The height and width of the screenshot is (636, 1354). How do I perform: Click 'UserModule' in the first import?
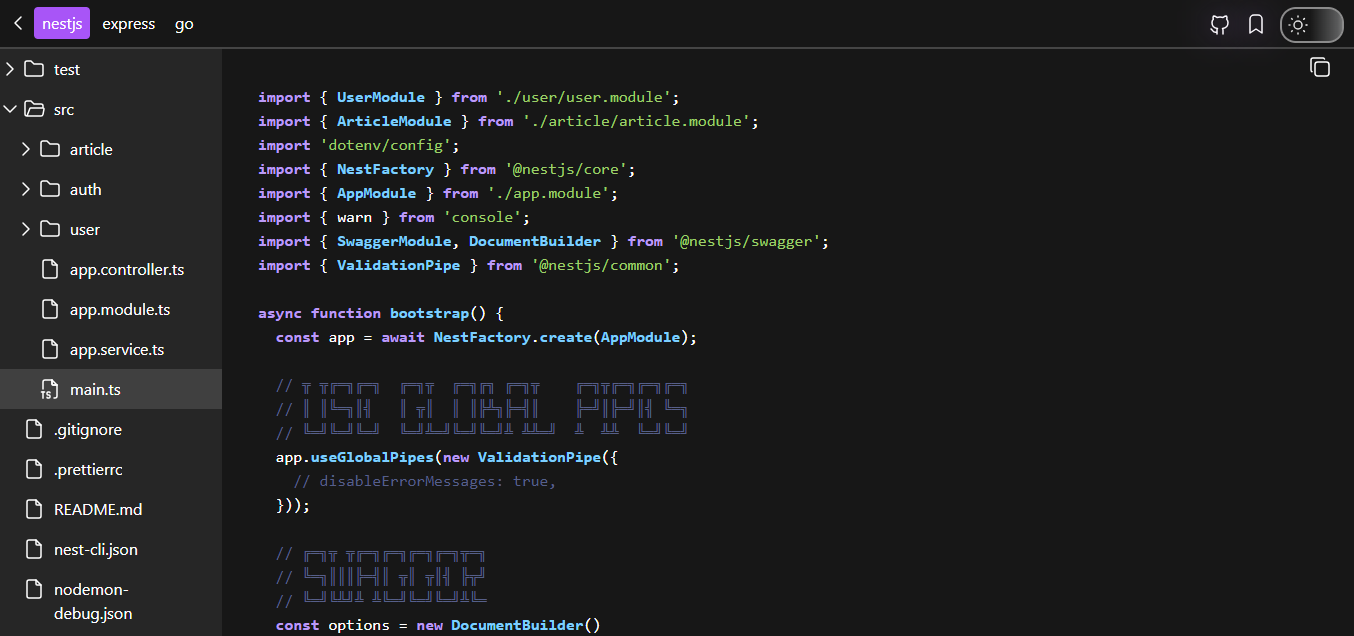(381, 97)
